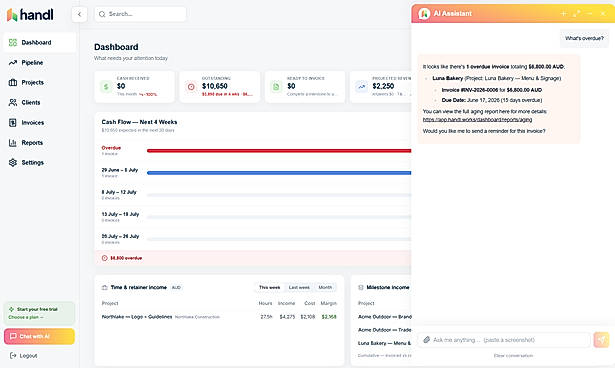Image resolution: width=615 pixels, height=368 pixels.
Task: Click the paperclip attach icon in chat
Action: tap(426, 340)
